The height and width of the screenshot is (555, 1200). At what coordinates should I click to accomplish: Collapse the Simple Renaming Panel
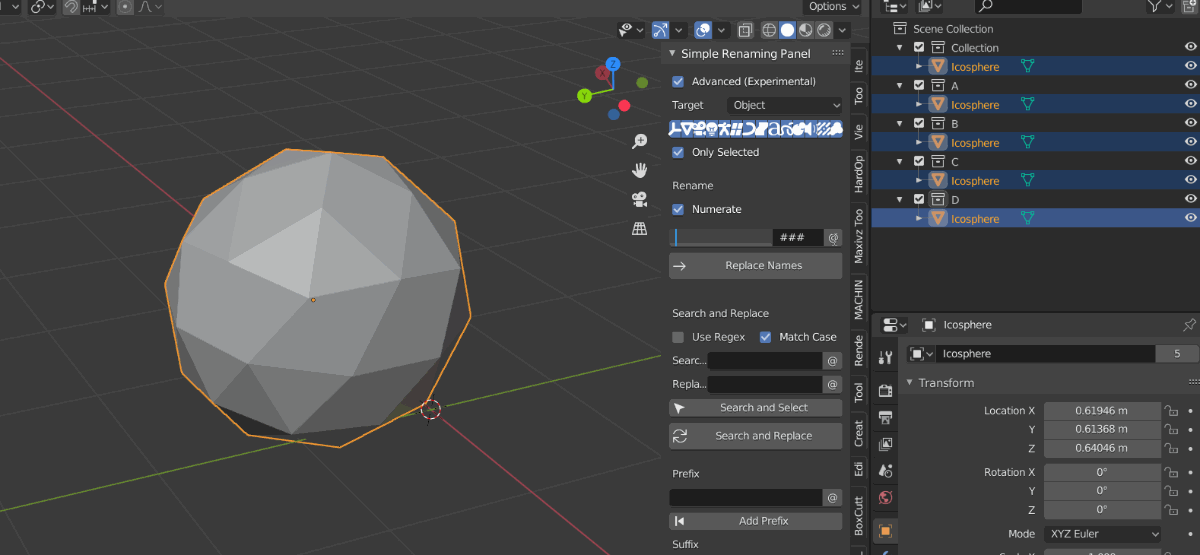coord(672,54)
